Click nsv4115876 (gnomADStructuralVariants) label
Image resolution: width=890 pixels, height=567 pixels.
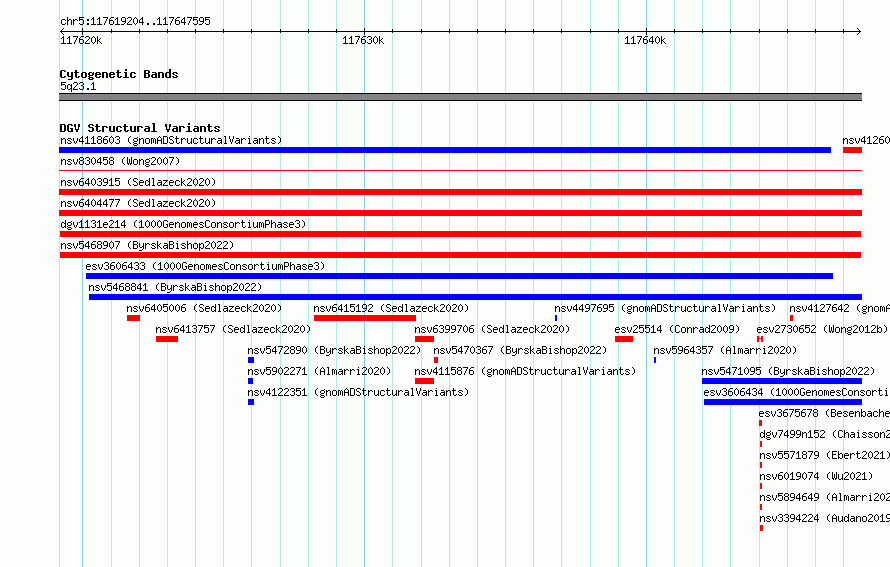point(525,371)
